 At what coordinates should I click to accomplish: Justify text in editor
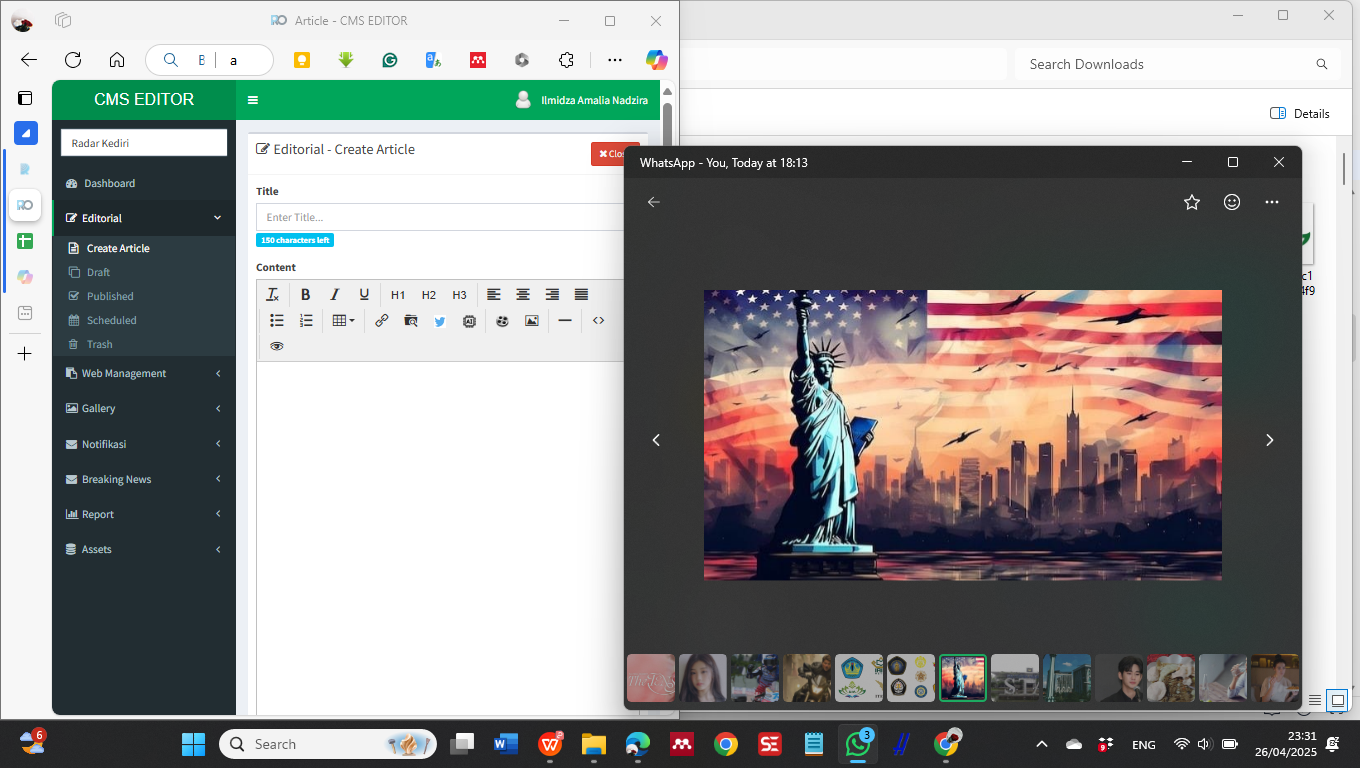[x=581, y=295]
